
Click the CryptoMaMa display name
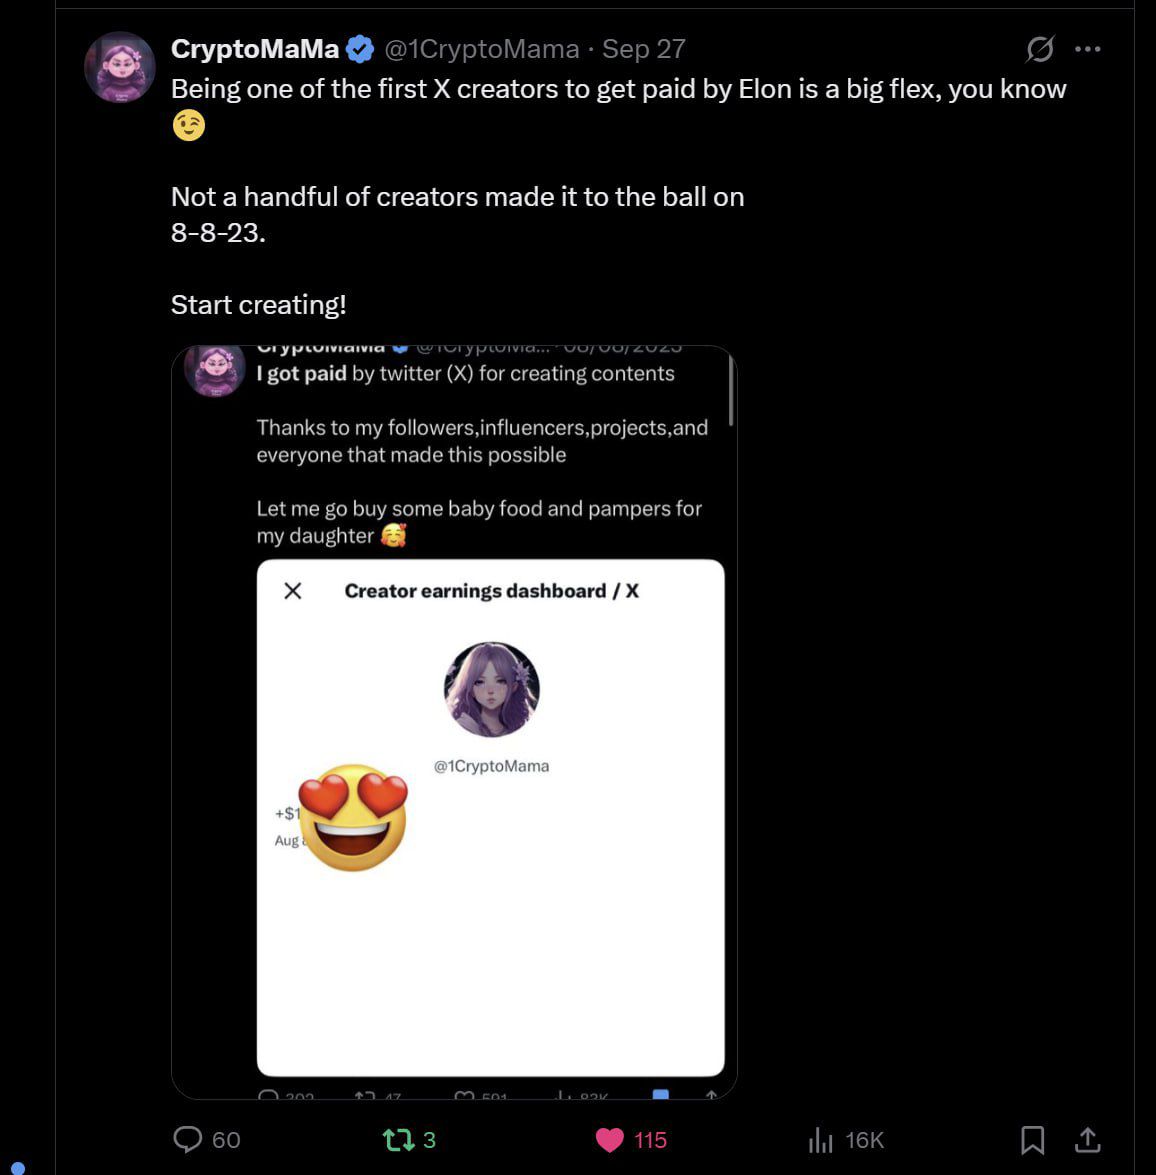pos(255,48)
